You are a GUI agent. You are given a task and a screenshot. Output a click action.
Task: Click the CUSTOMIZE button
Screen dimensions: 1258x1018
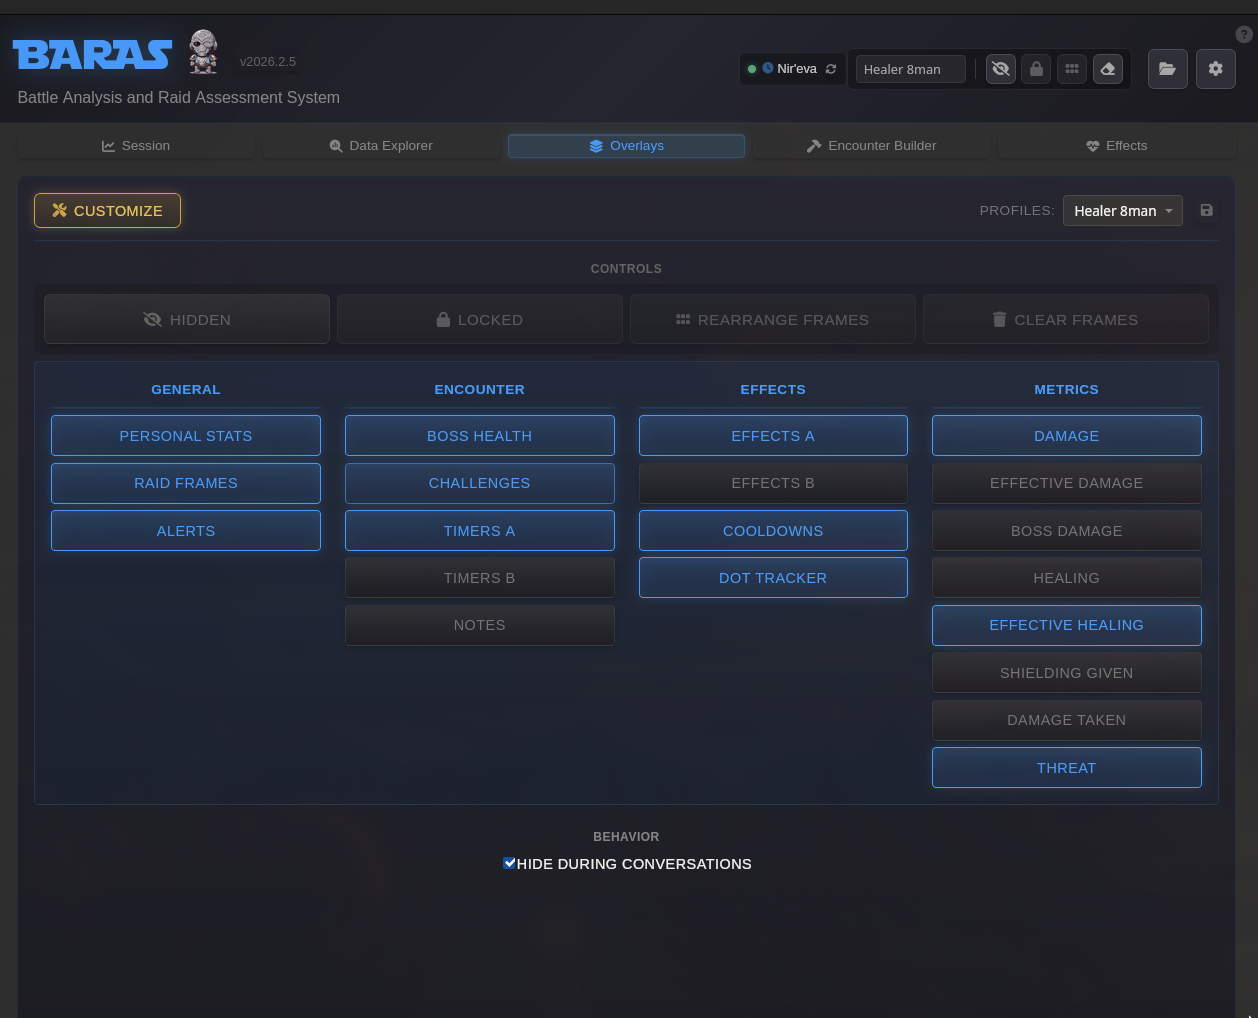pos(107,210)
